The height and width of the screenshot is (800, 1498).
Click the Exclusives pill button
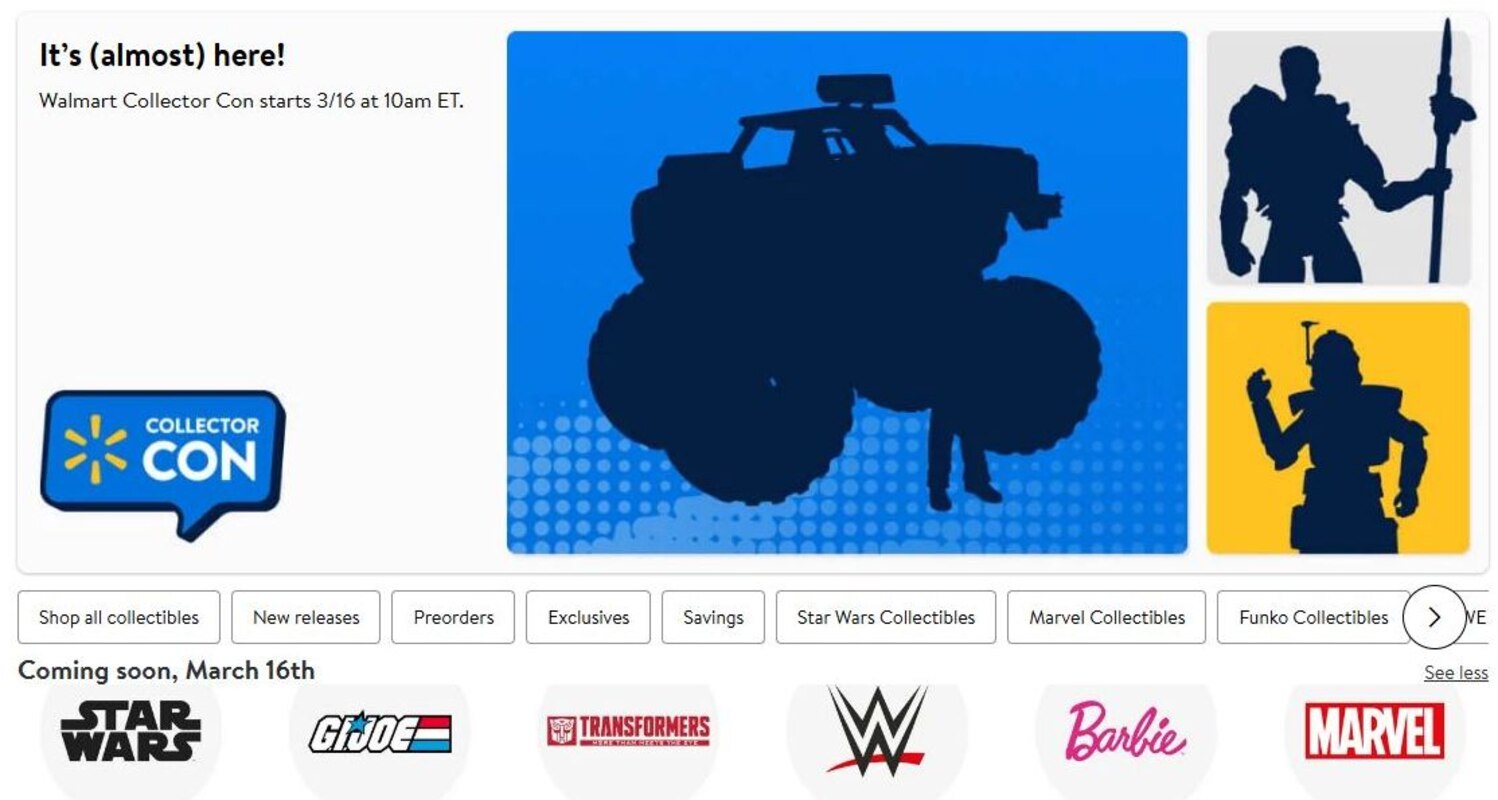tap(588, 617)
